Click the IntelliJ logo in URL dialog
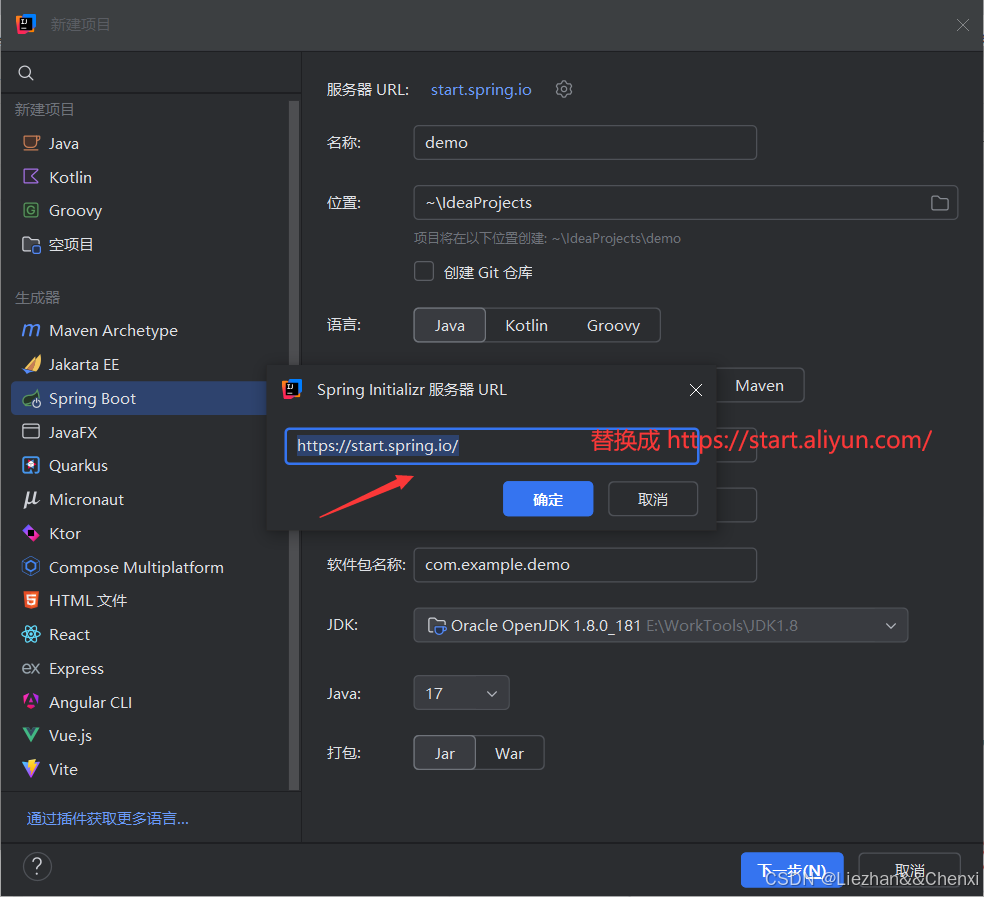Image resolution: width=984 pixels, height=897 pixels. (292, 389)
